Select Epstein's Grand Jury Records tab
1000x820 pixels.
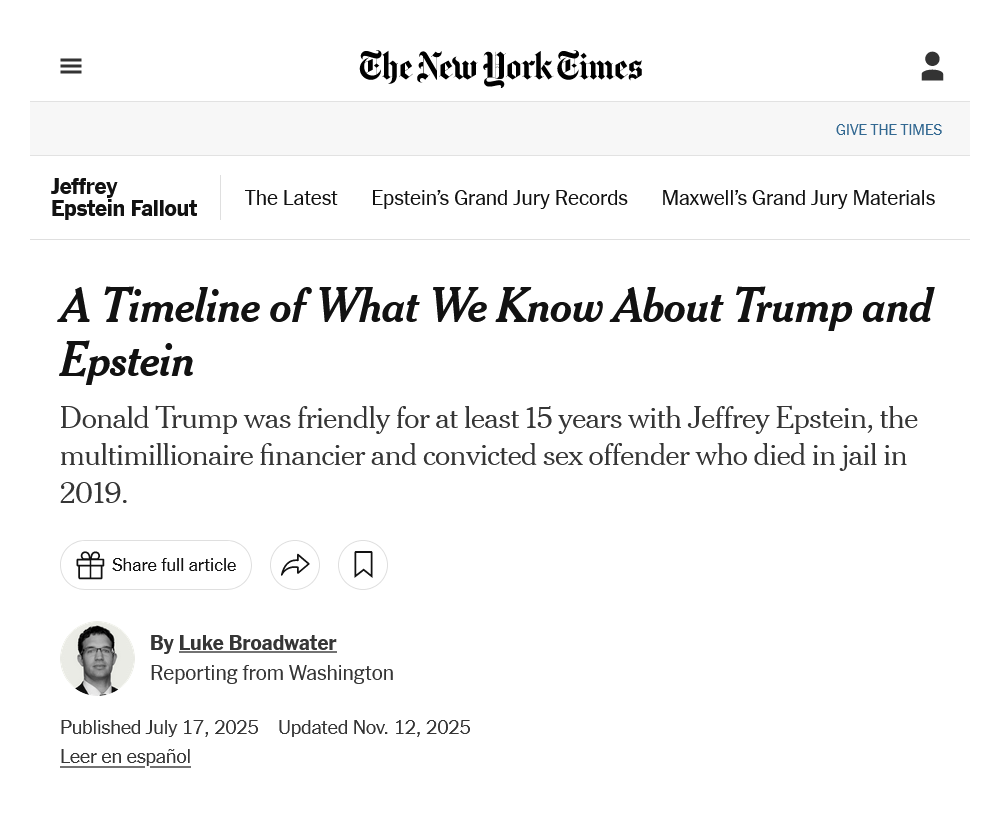coord(499,198)
